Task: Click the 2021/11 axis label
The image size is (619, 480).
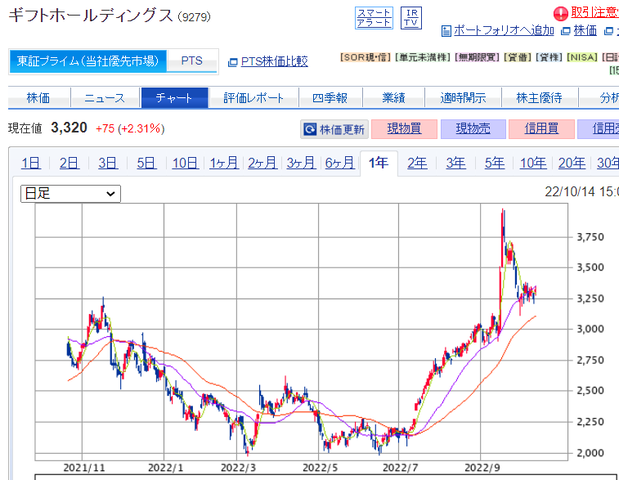Action: click(84, 468)
